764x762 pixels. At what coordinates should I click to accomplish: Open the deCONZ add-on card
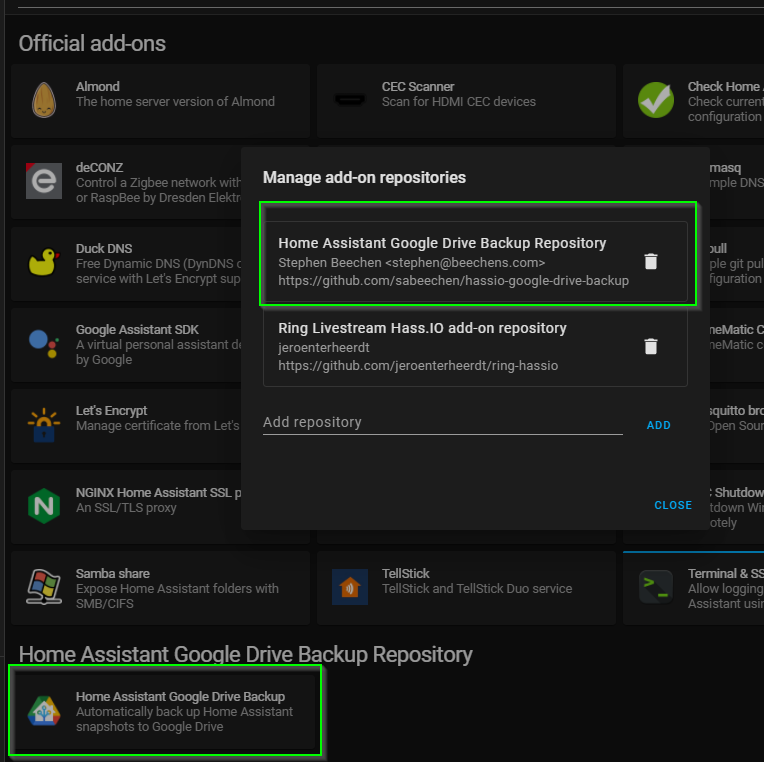point(126,182)
